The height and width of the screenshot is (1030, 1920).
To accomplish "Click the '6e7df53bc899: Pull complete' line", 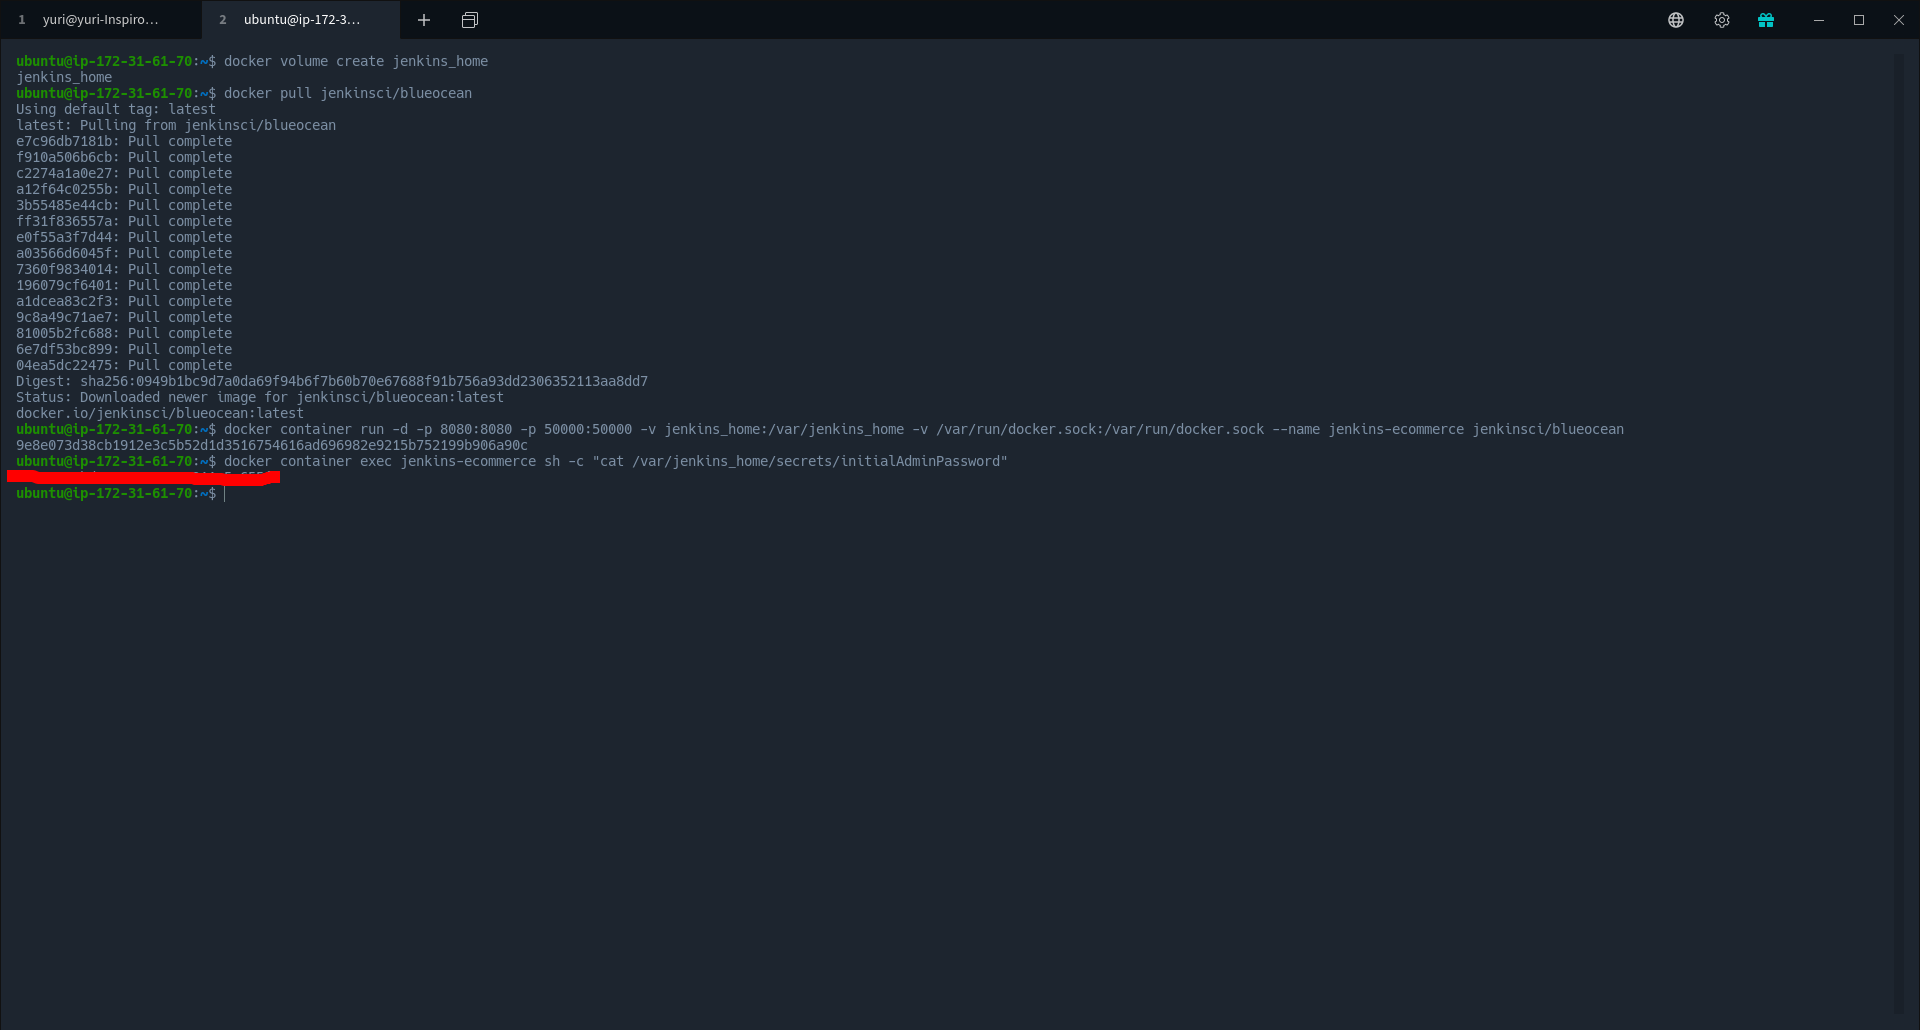I will pyautogui.click(x=124, y=349).
